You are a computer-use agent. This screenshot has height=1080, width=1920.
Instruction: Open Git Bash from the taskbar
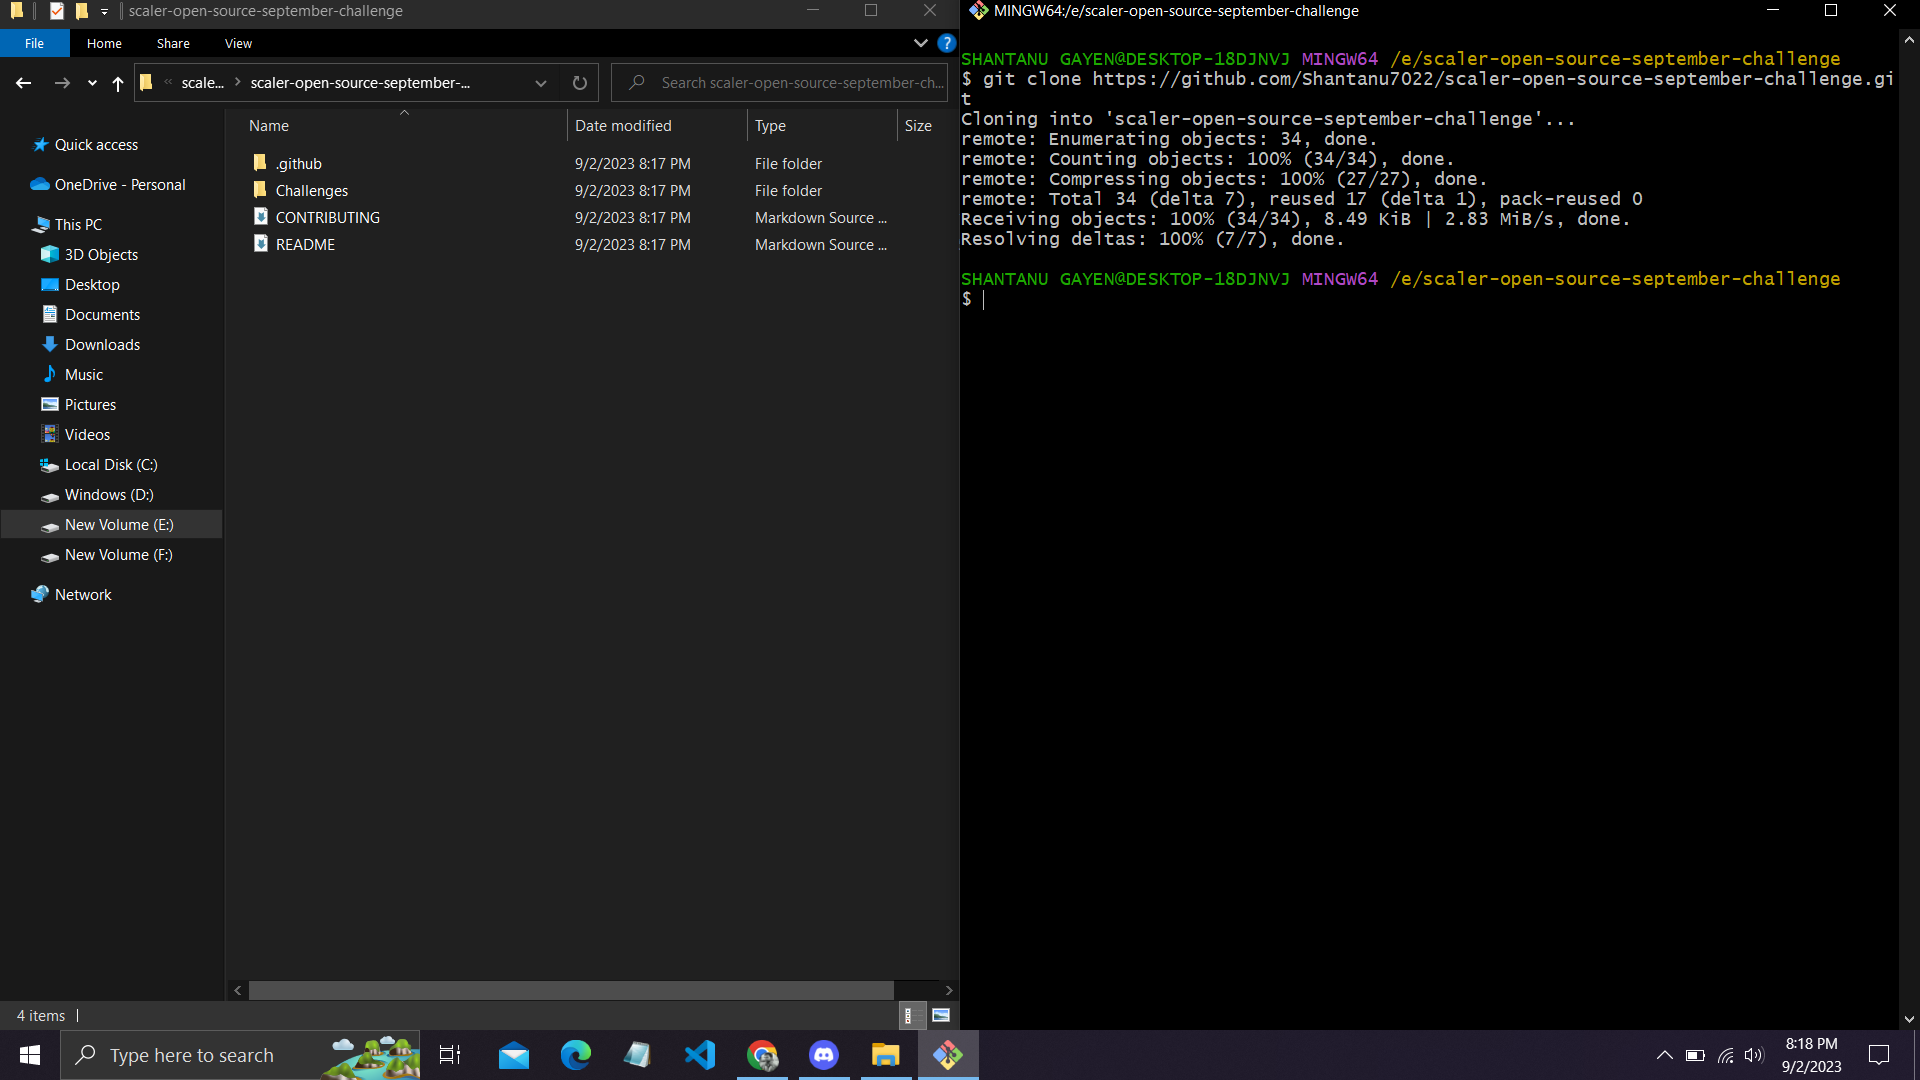pos(947,1055)
